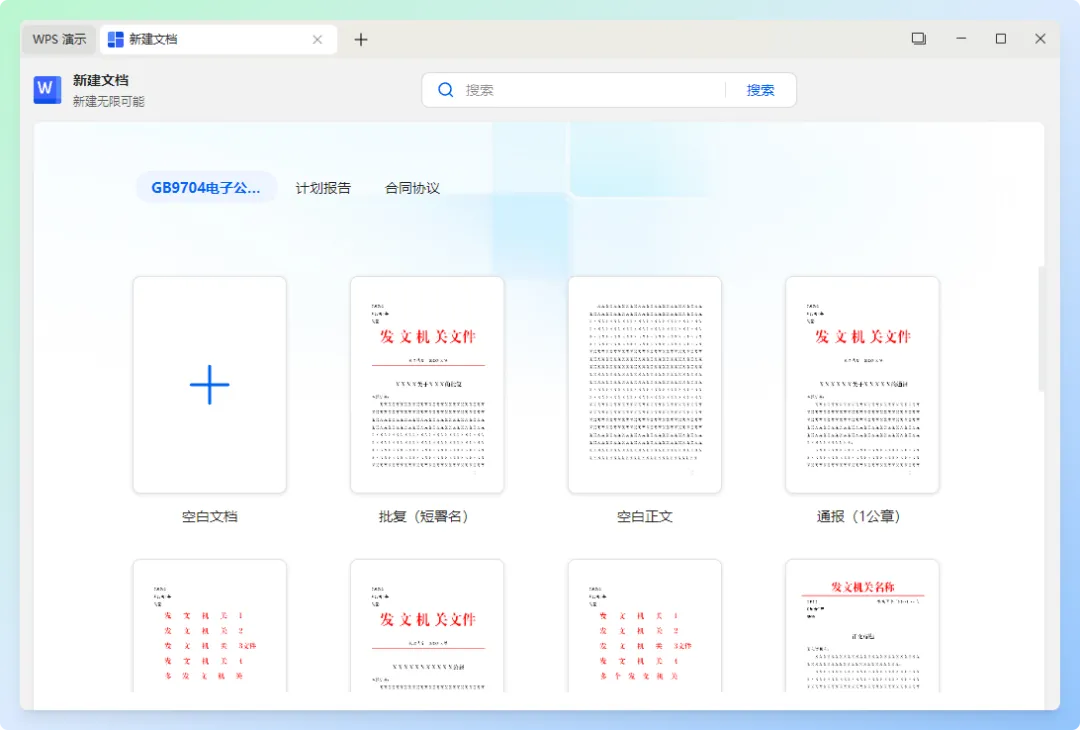Open the second-row template with multiple 发文机关 lines, leftmost
Image resolution: width=1080 pixels, height=730 pixels.
point(209,625)
